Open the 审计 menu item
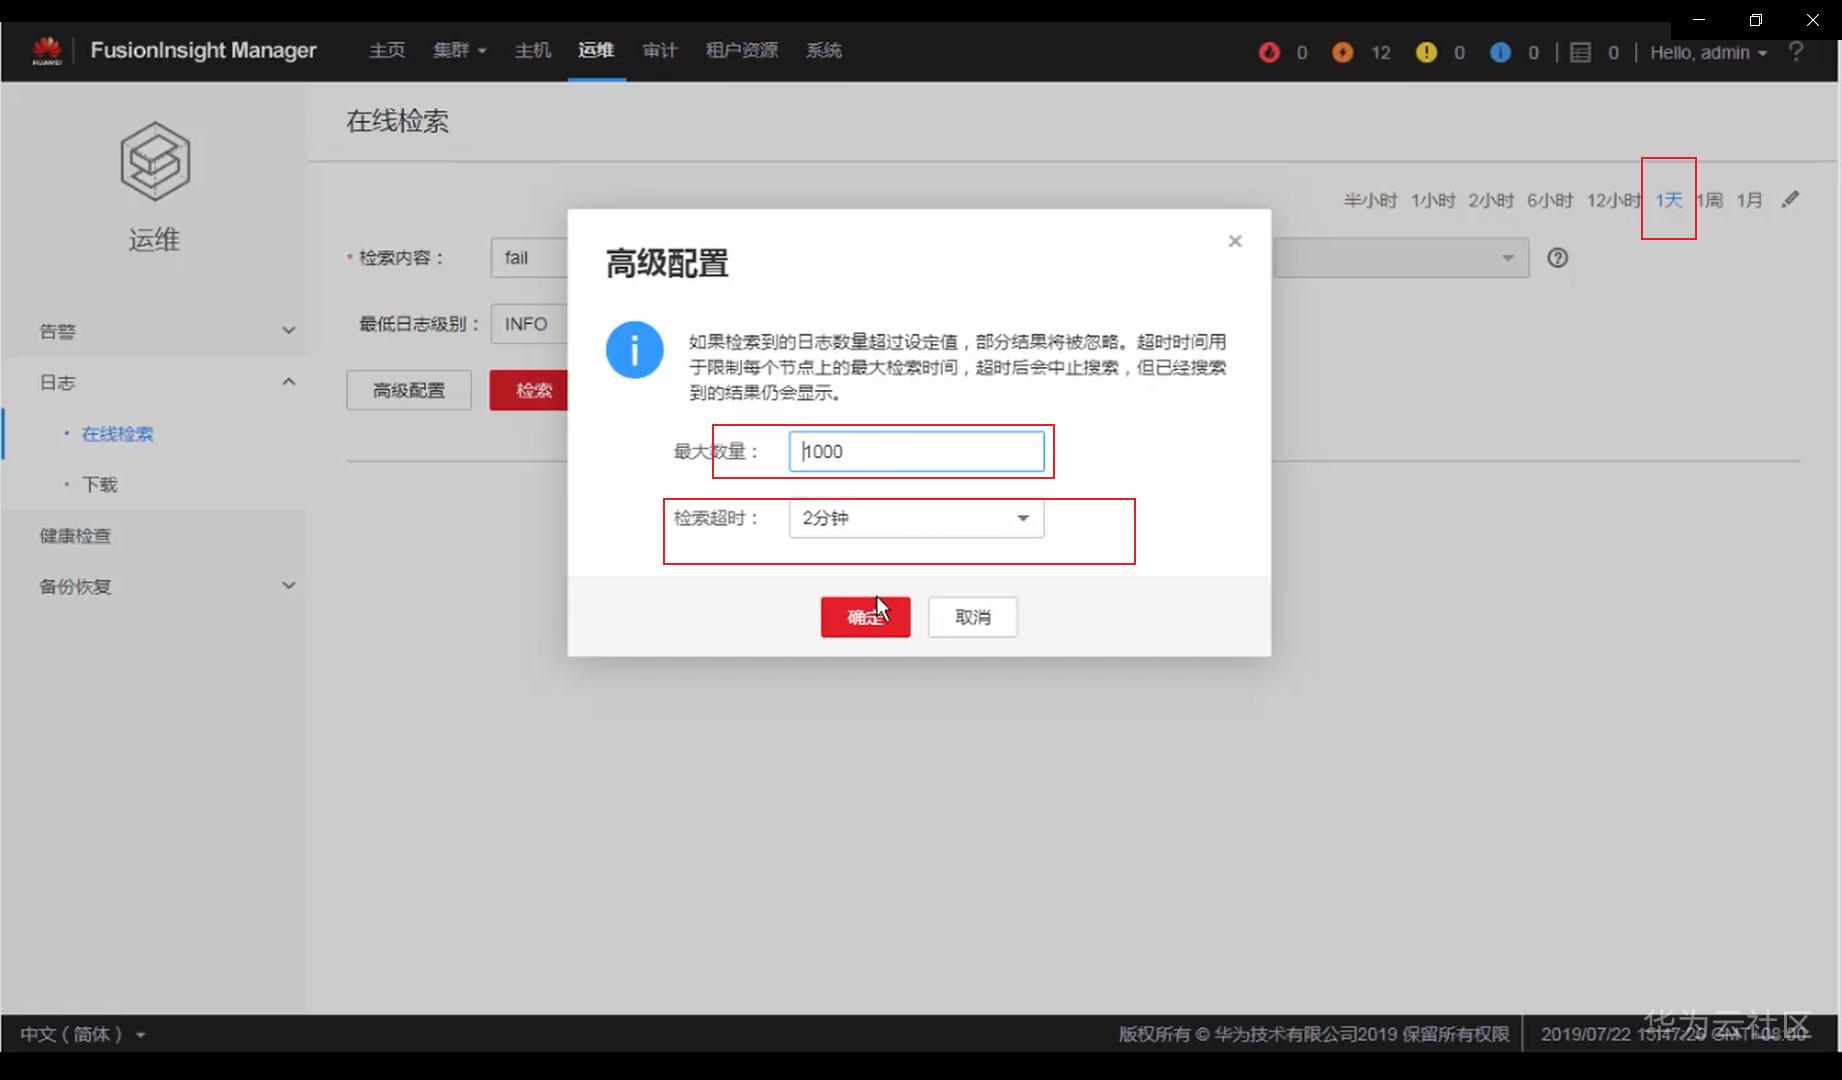 point(659,50)
